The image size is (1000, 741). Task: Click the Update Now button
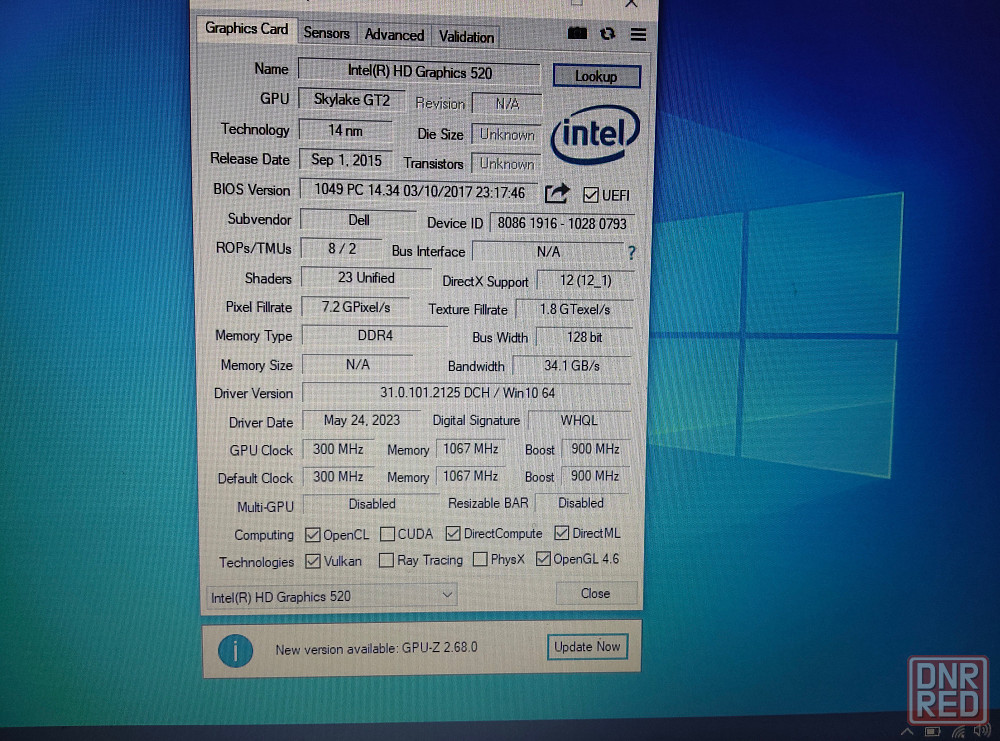587,647
